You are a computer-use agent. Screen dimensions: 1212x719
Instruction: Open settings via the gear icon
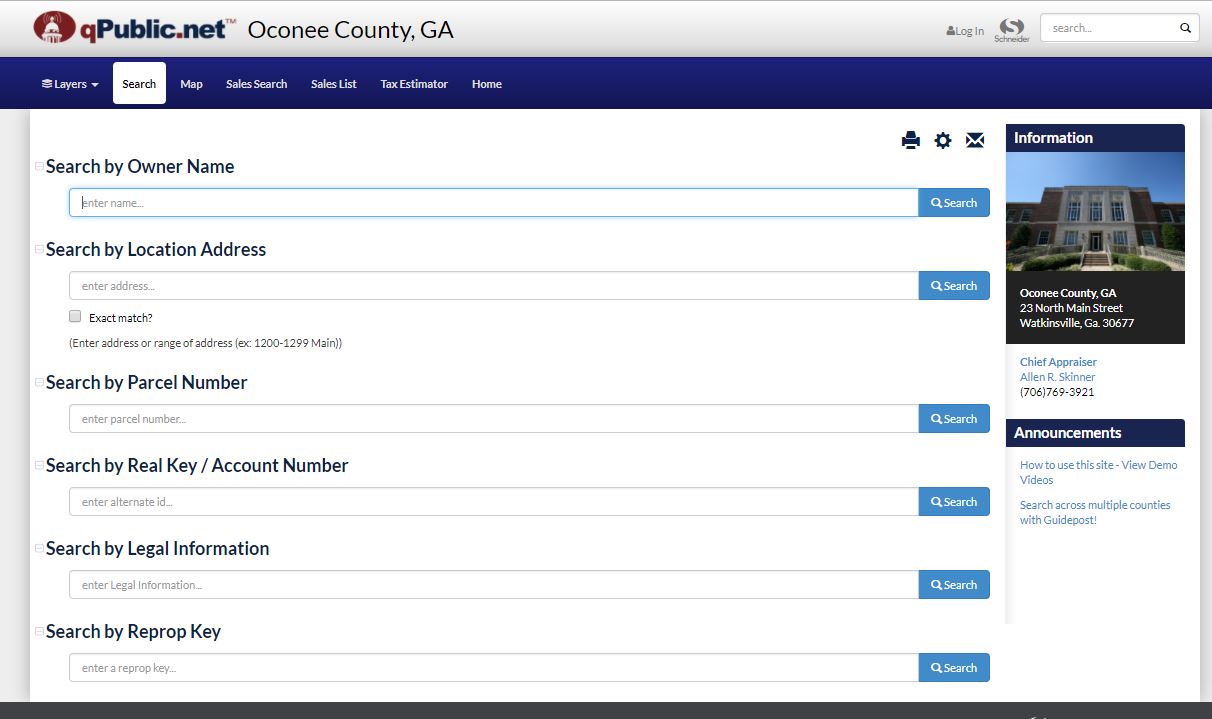tap(943, 140)
